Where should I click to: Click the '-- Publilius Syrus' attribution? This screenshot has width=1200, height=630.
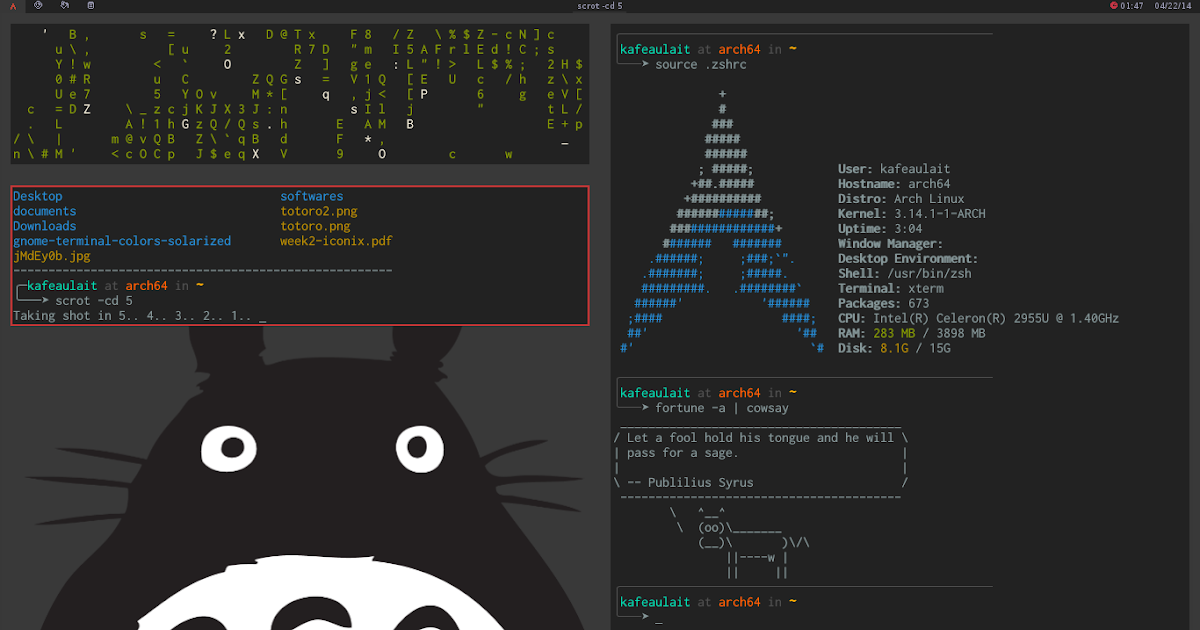pyautogui.click(x=690, y=483)
